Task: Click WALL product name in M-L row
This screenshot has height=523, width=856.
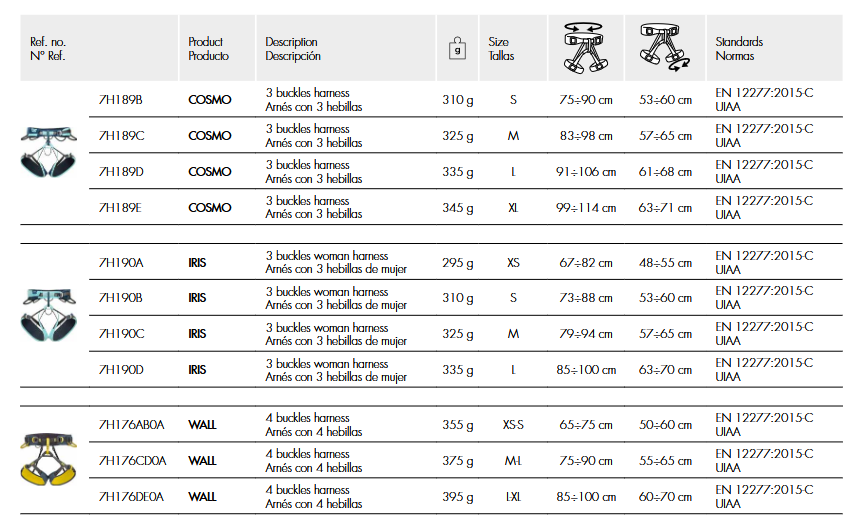Action: coord(202,461)
